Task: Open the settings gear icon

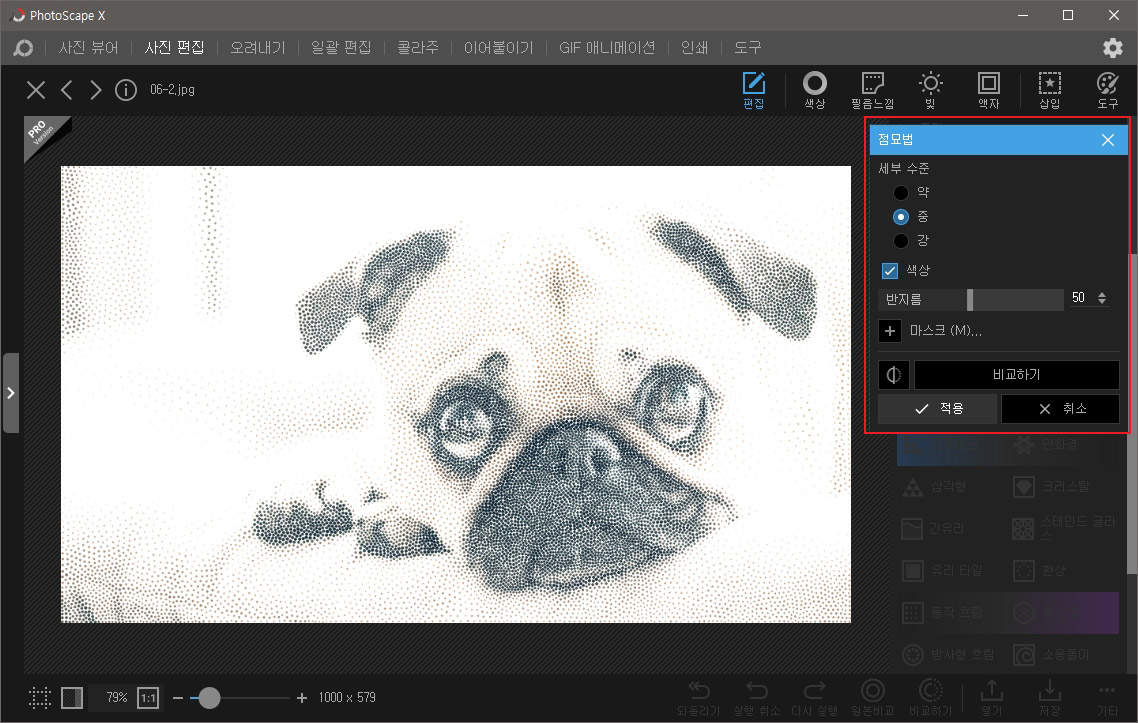Action: (x=1113, y=48)
